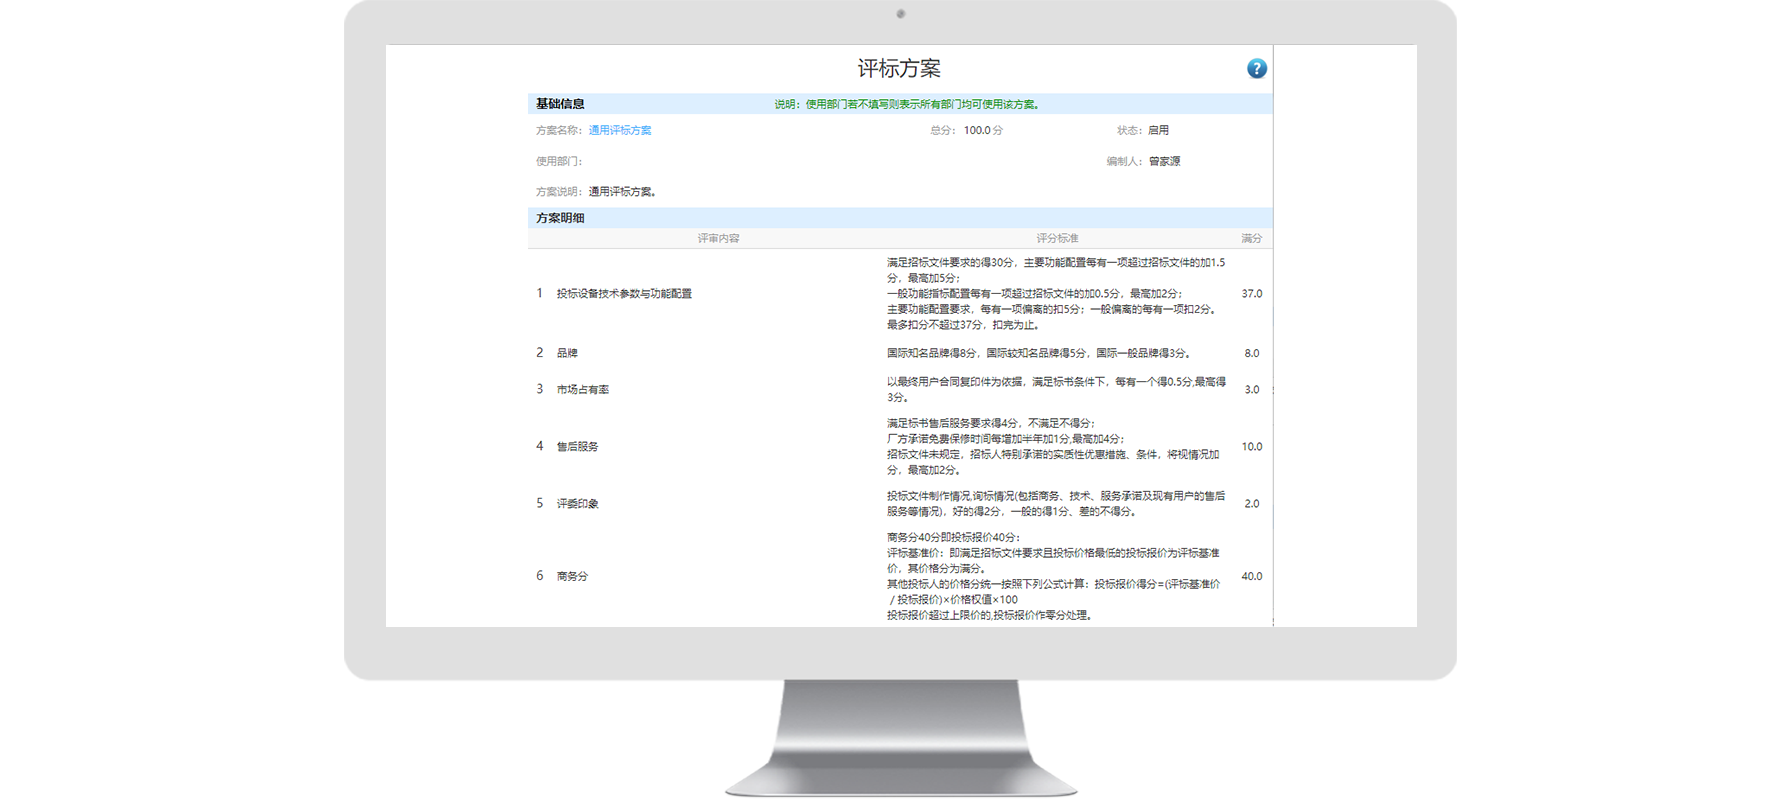The height and width of the screenshot is (800, 1784).
Task: Click the green 说明 note text
Action: [x=906, y=104]
